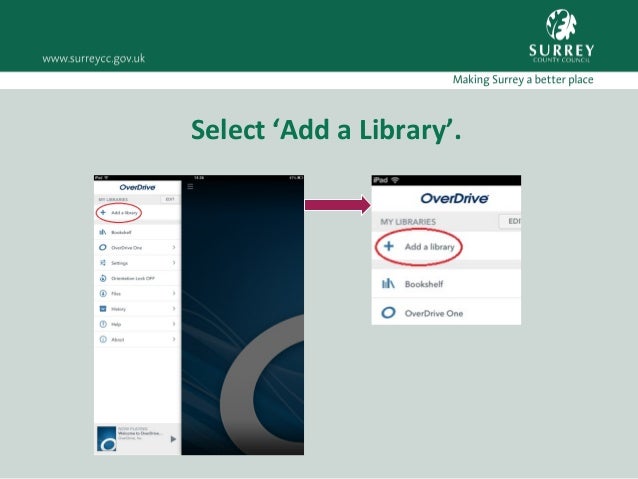Expand the About row chevron
Image resolution: width=638 pixels, height=479 pixels.
tap(174, 339)
